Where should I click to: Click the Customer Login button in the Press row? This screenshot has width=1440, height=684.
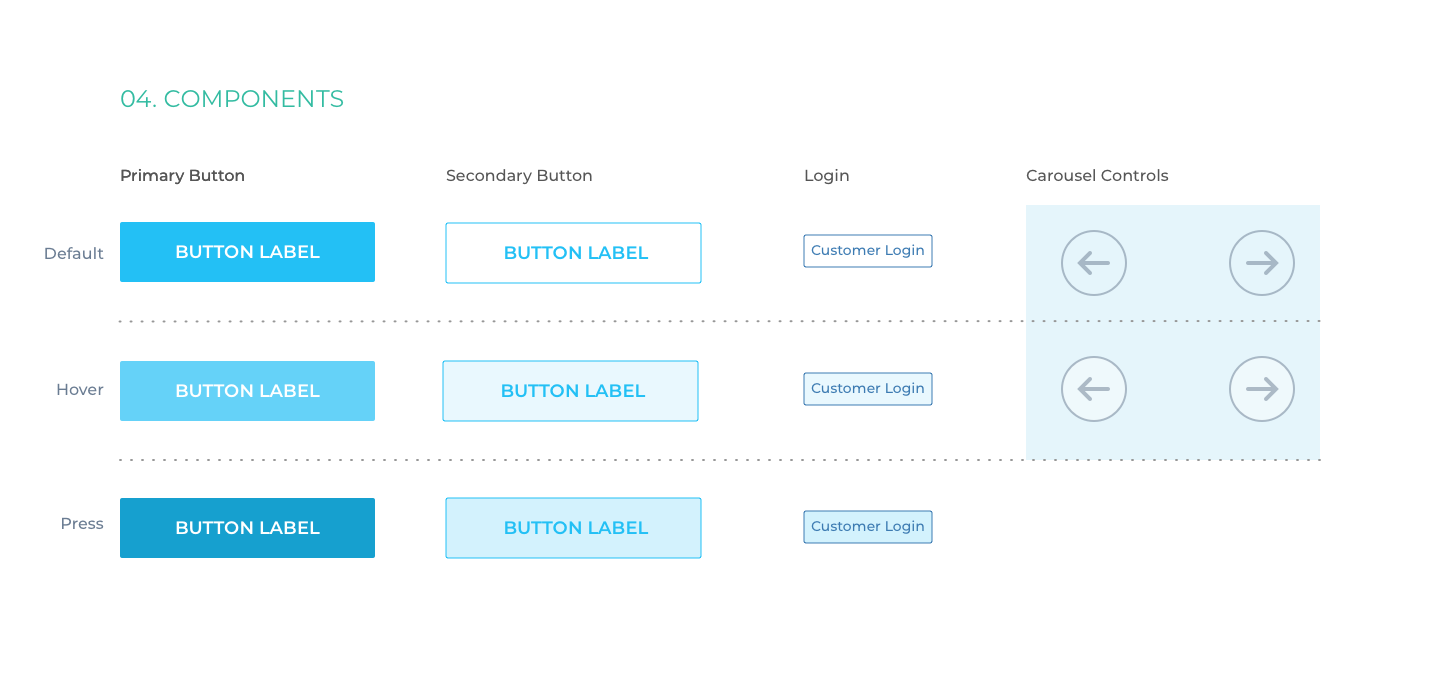(x=868, y=527)
